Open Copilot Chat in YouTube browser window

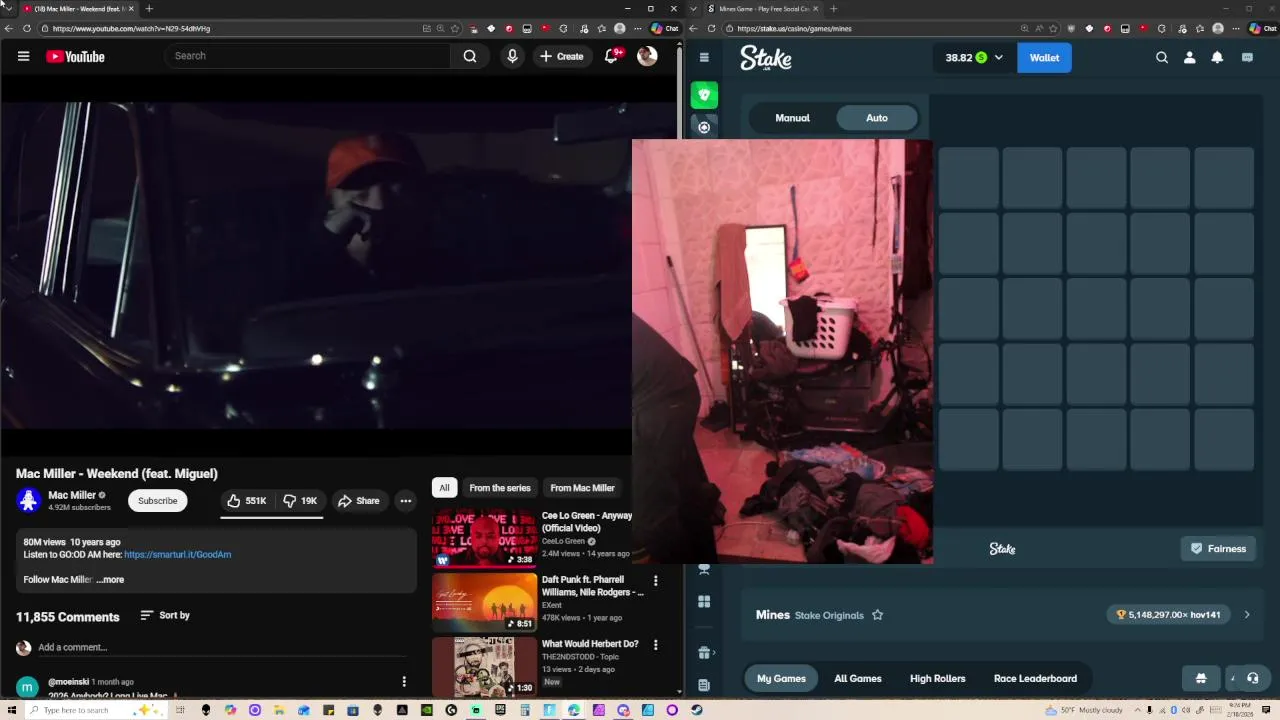[x=665, y=28]
